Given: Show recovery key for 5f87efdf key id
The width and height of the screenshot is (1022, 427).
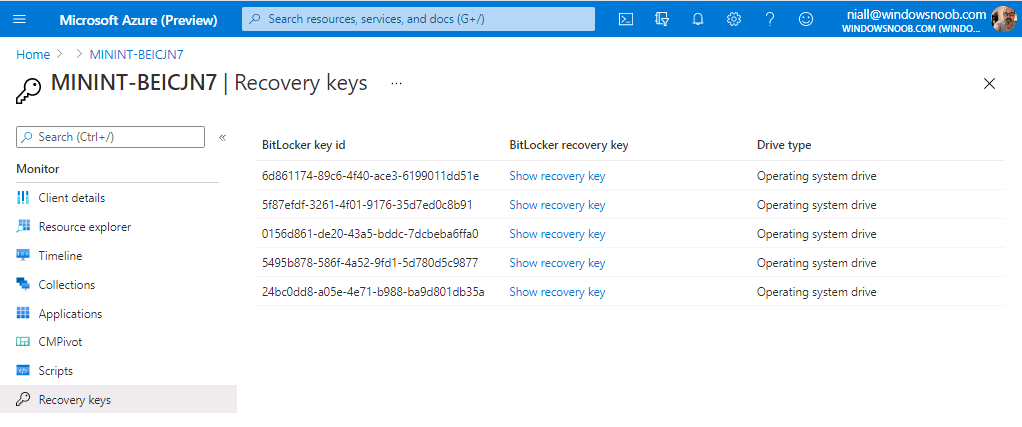Looking at the screenshot, I should (x=557, y=205).
